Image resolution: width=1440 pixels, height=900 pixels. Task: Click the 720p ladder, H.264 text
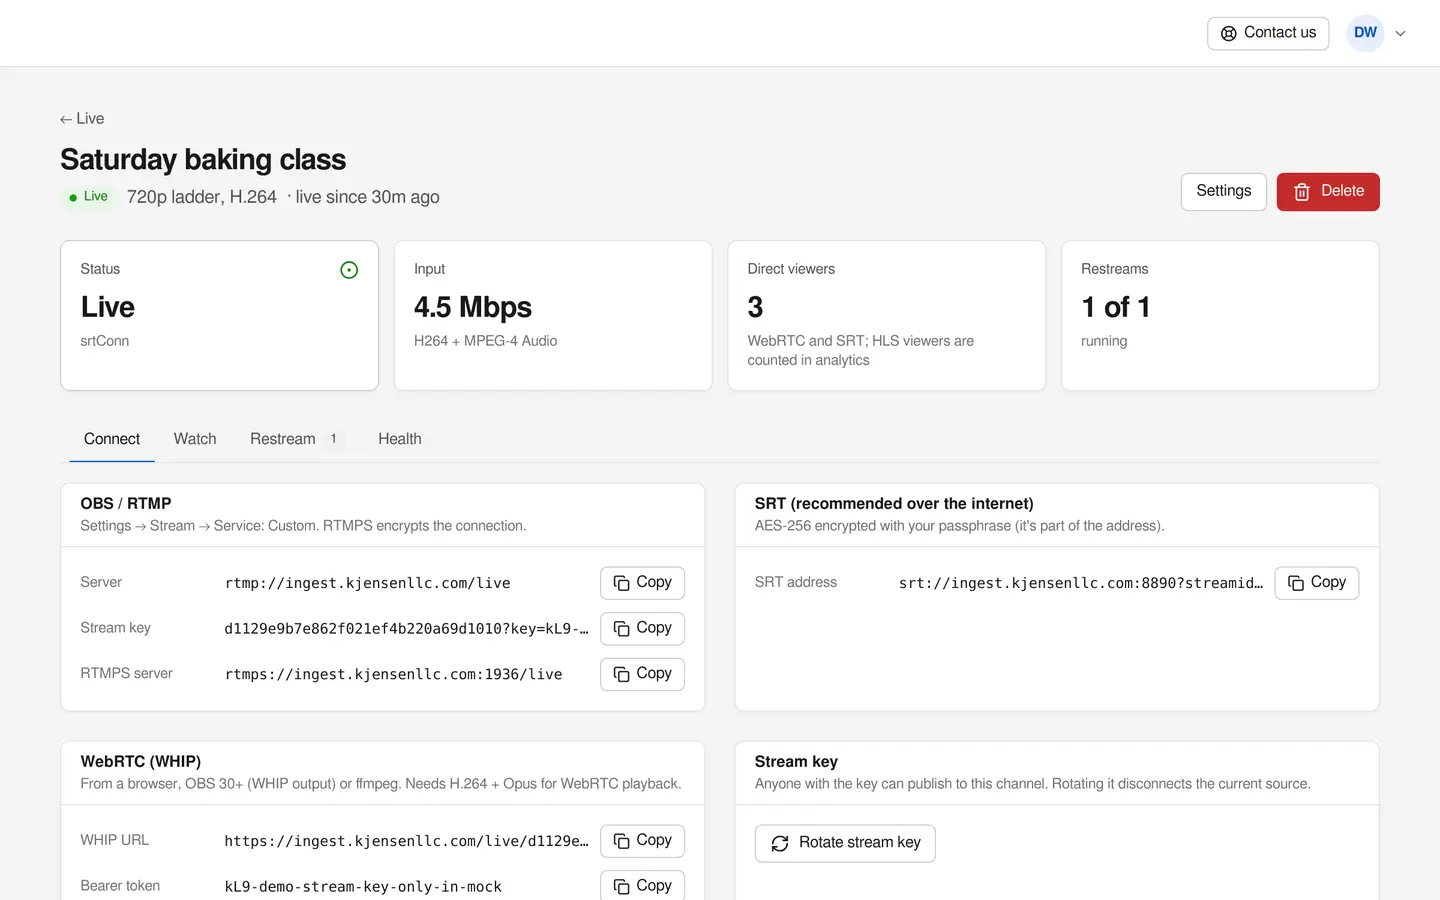click(x=202, y=197)
